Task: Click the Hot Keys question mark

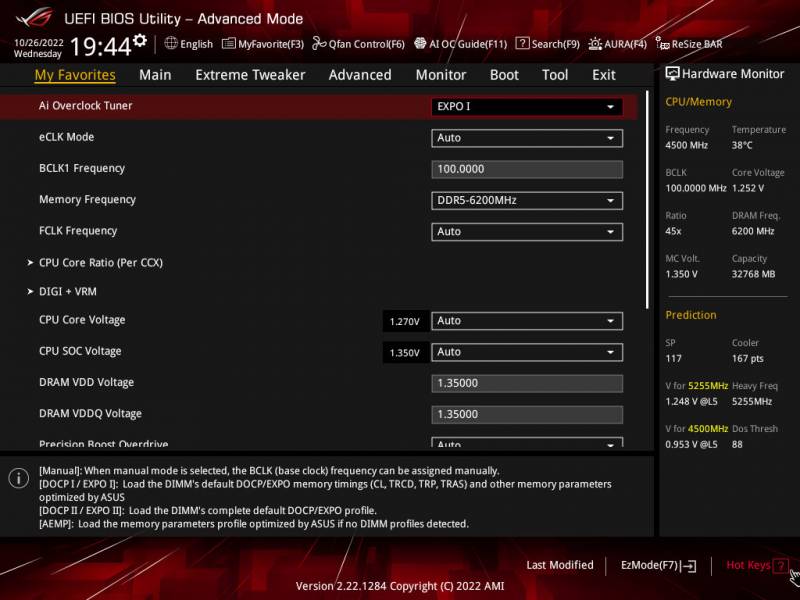Action: (780, 565)
